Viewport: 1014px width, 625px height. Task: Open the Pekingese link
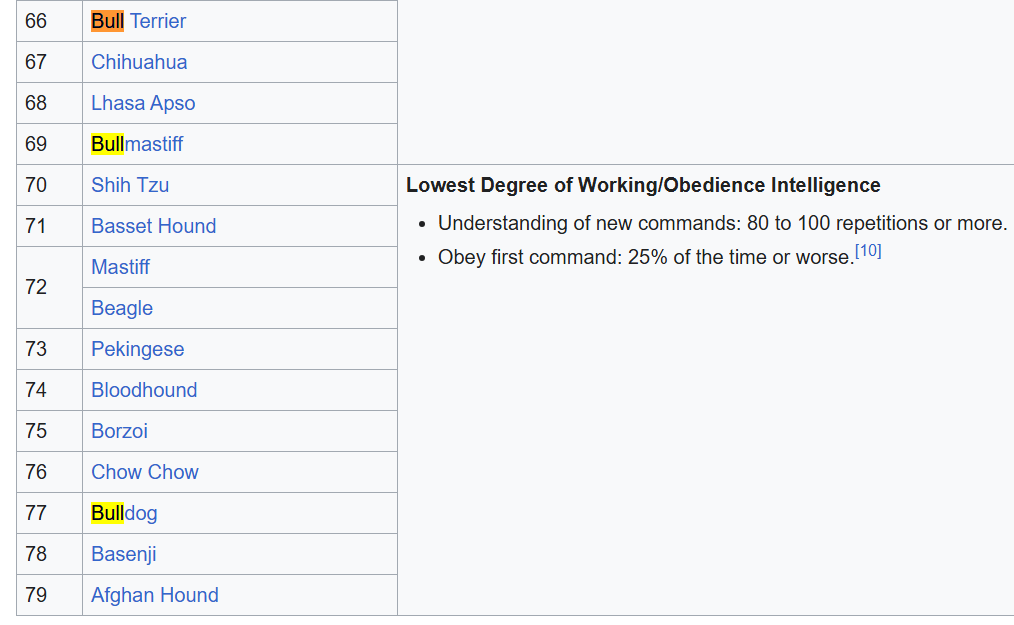[x=137, y=349]
